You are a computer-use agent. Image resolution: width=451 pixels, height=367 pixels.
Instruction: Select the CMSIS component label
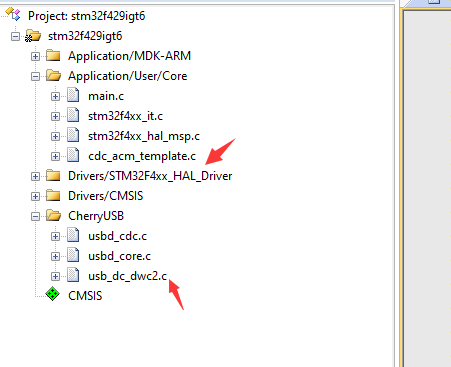pyautogui.click(x=85, y=296)
